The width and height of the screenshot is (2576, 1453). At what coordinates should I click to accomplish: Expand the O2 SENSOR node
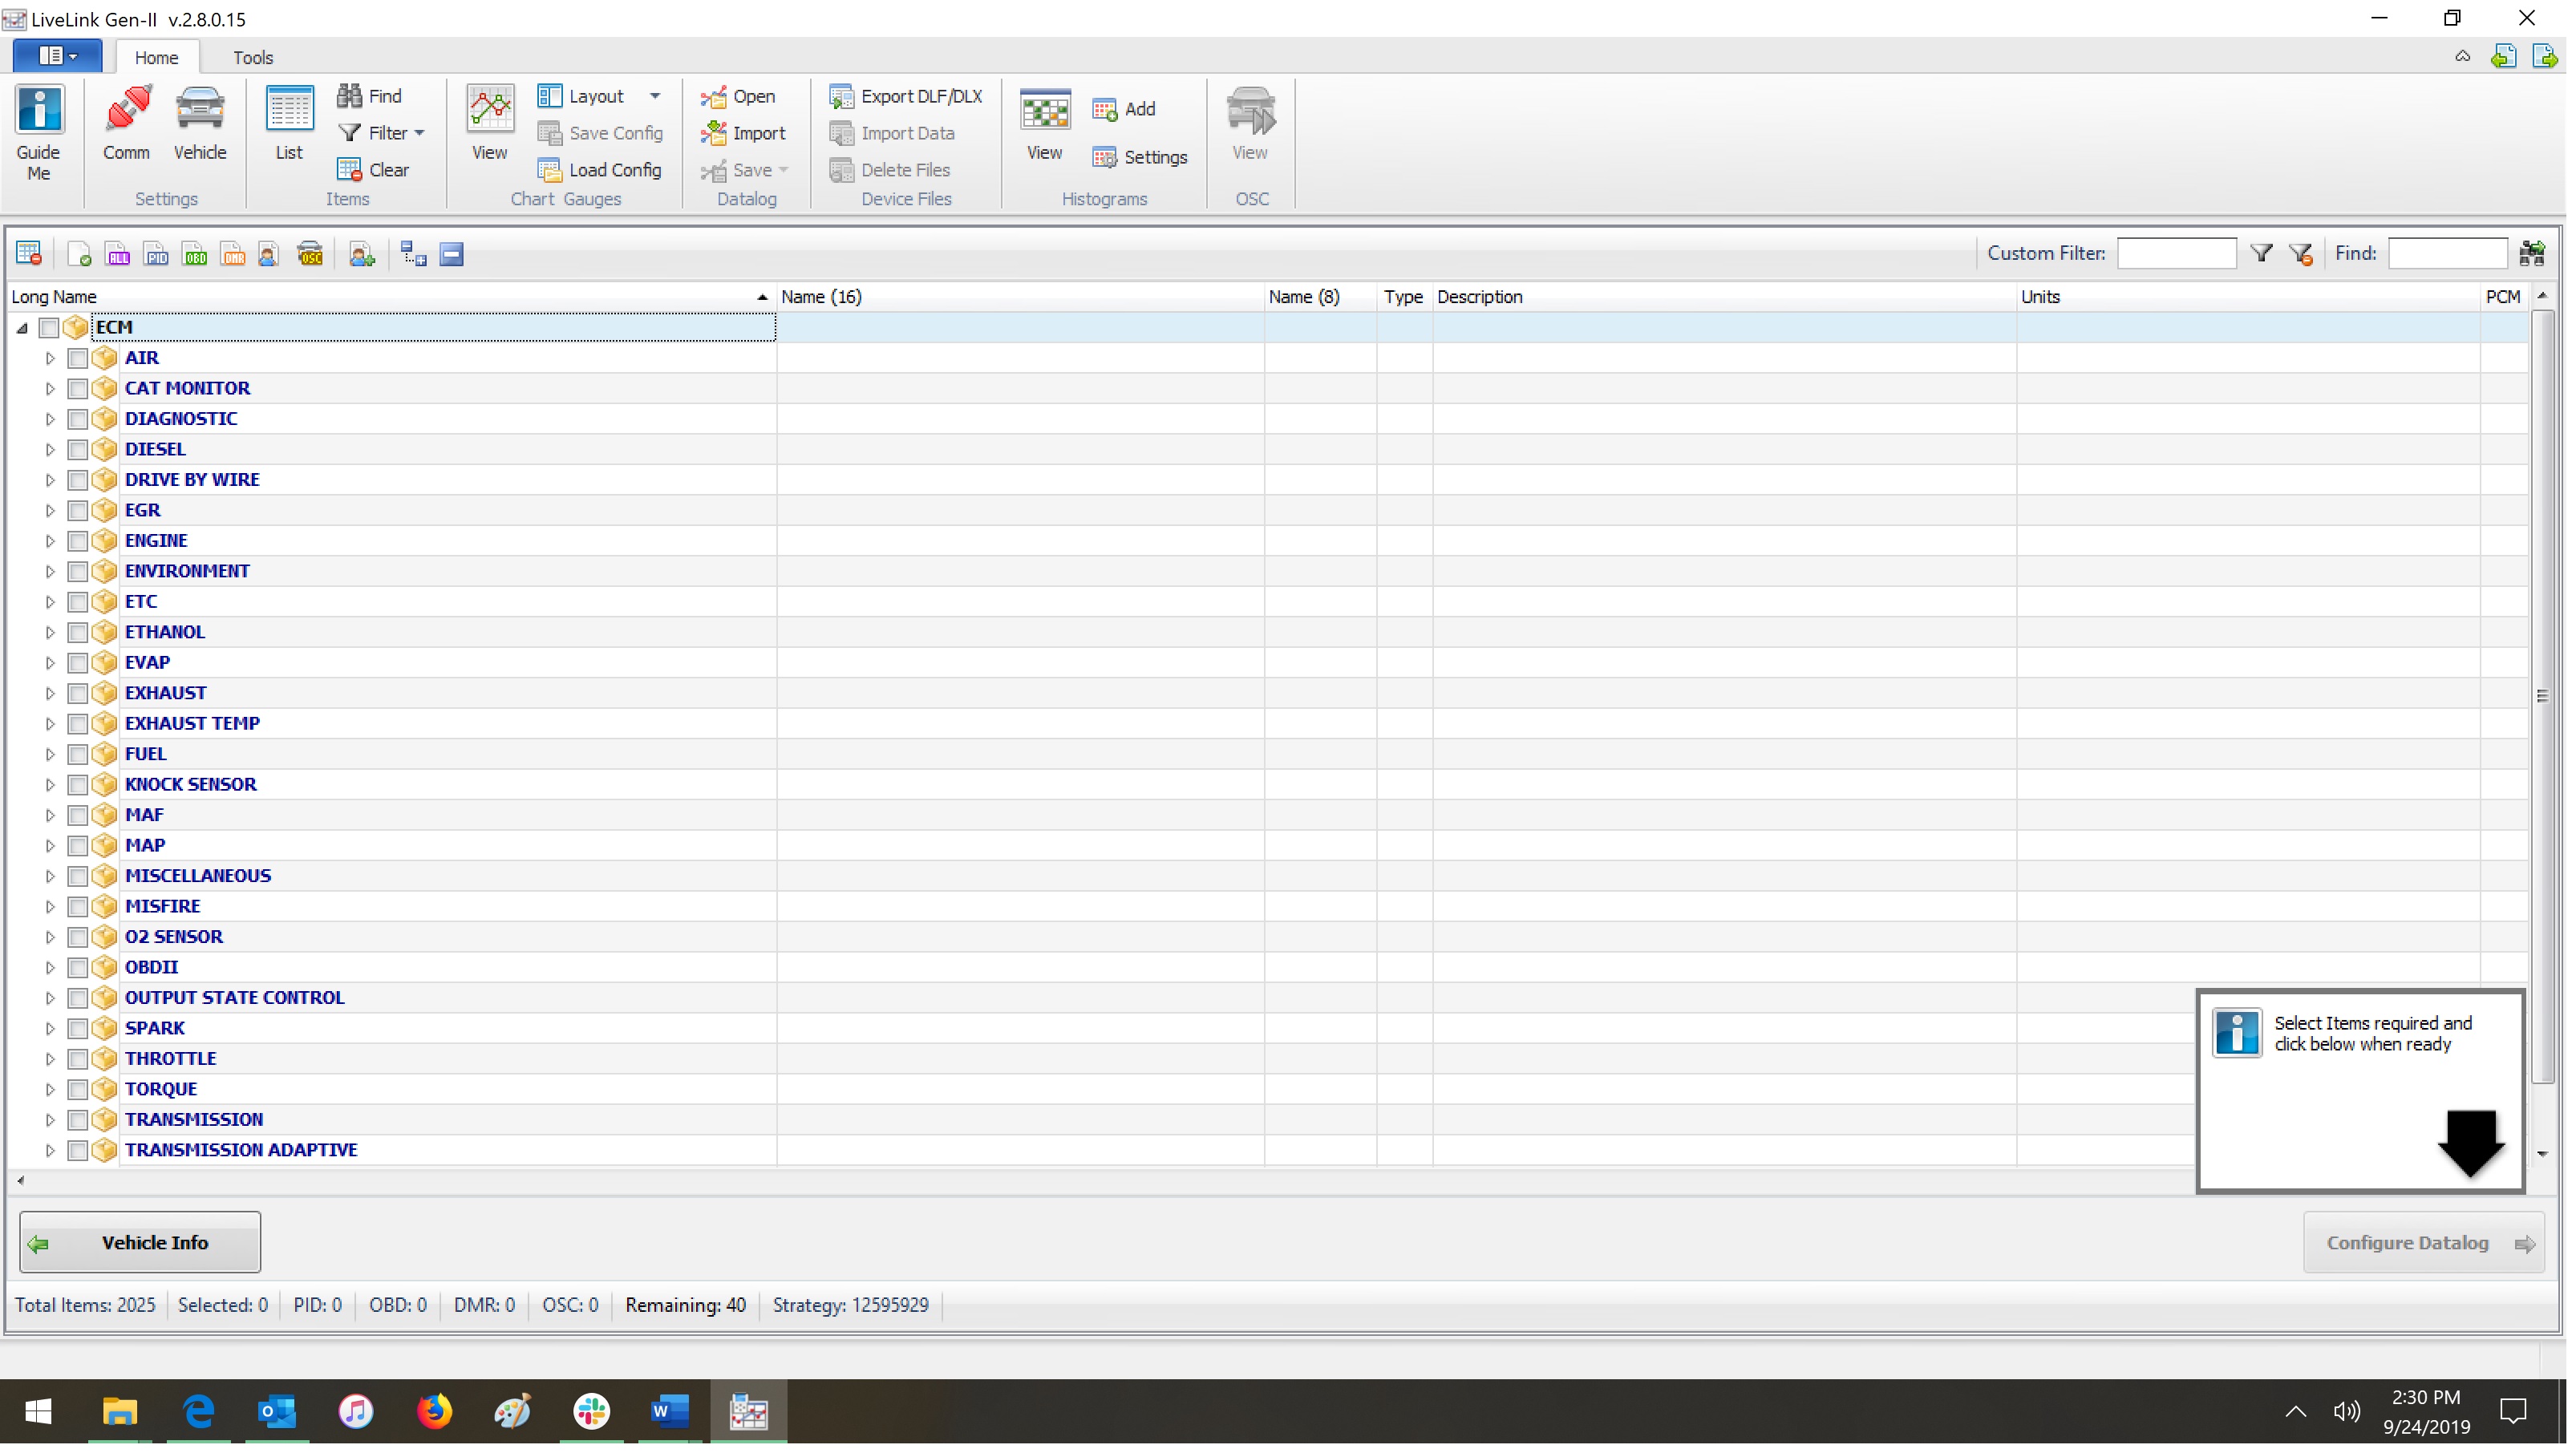[50, 937]
